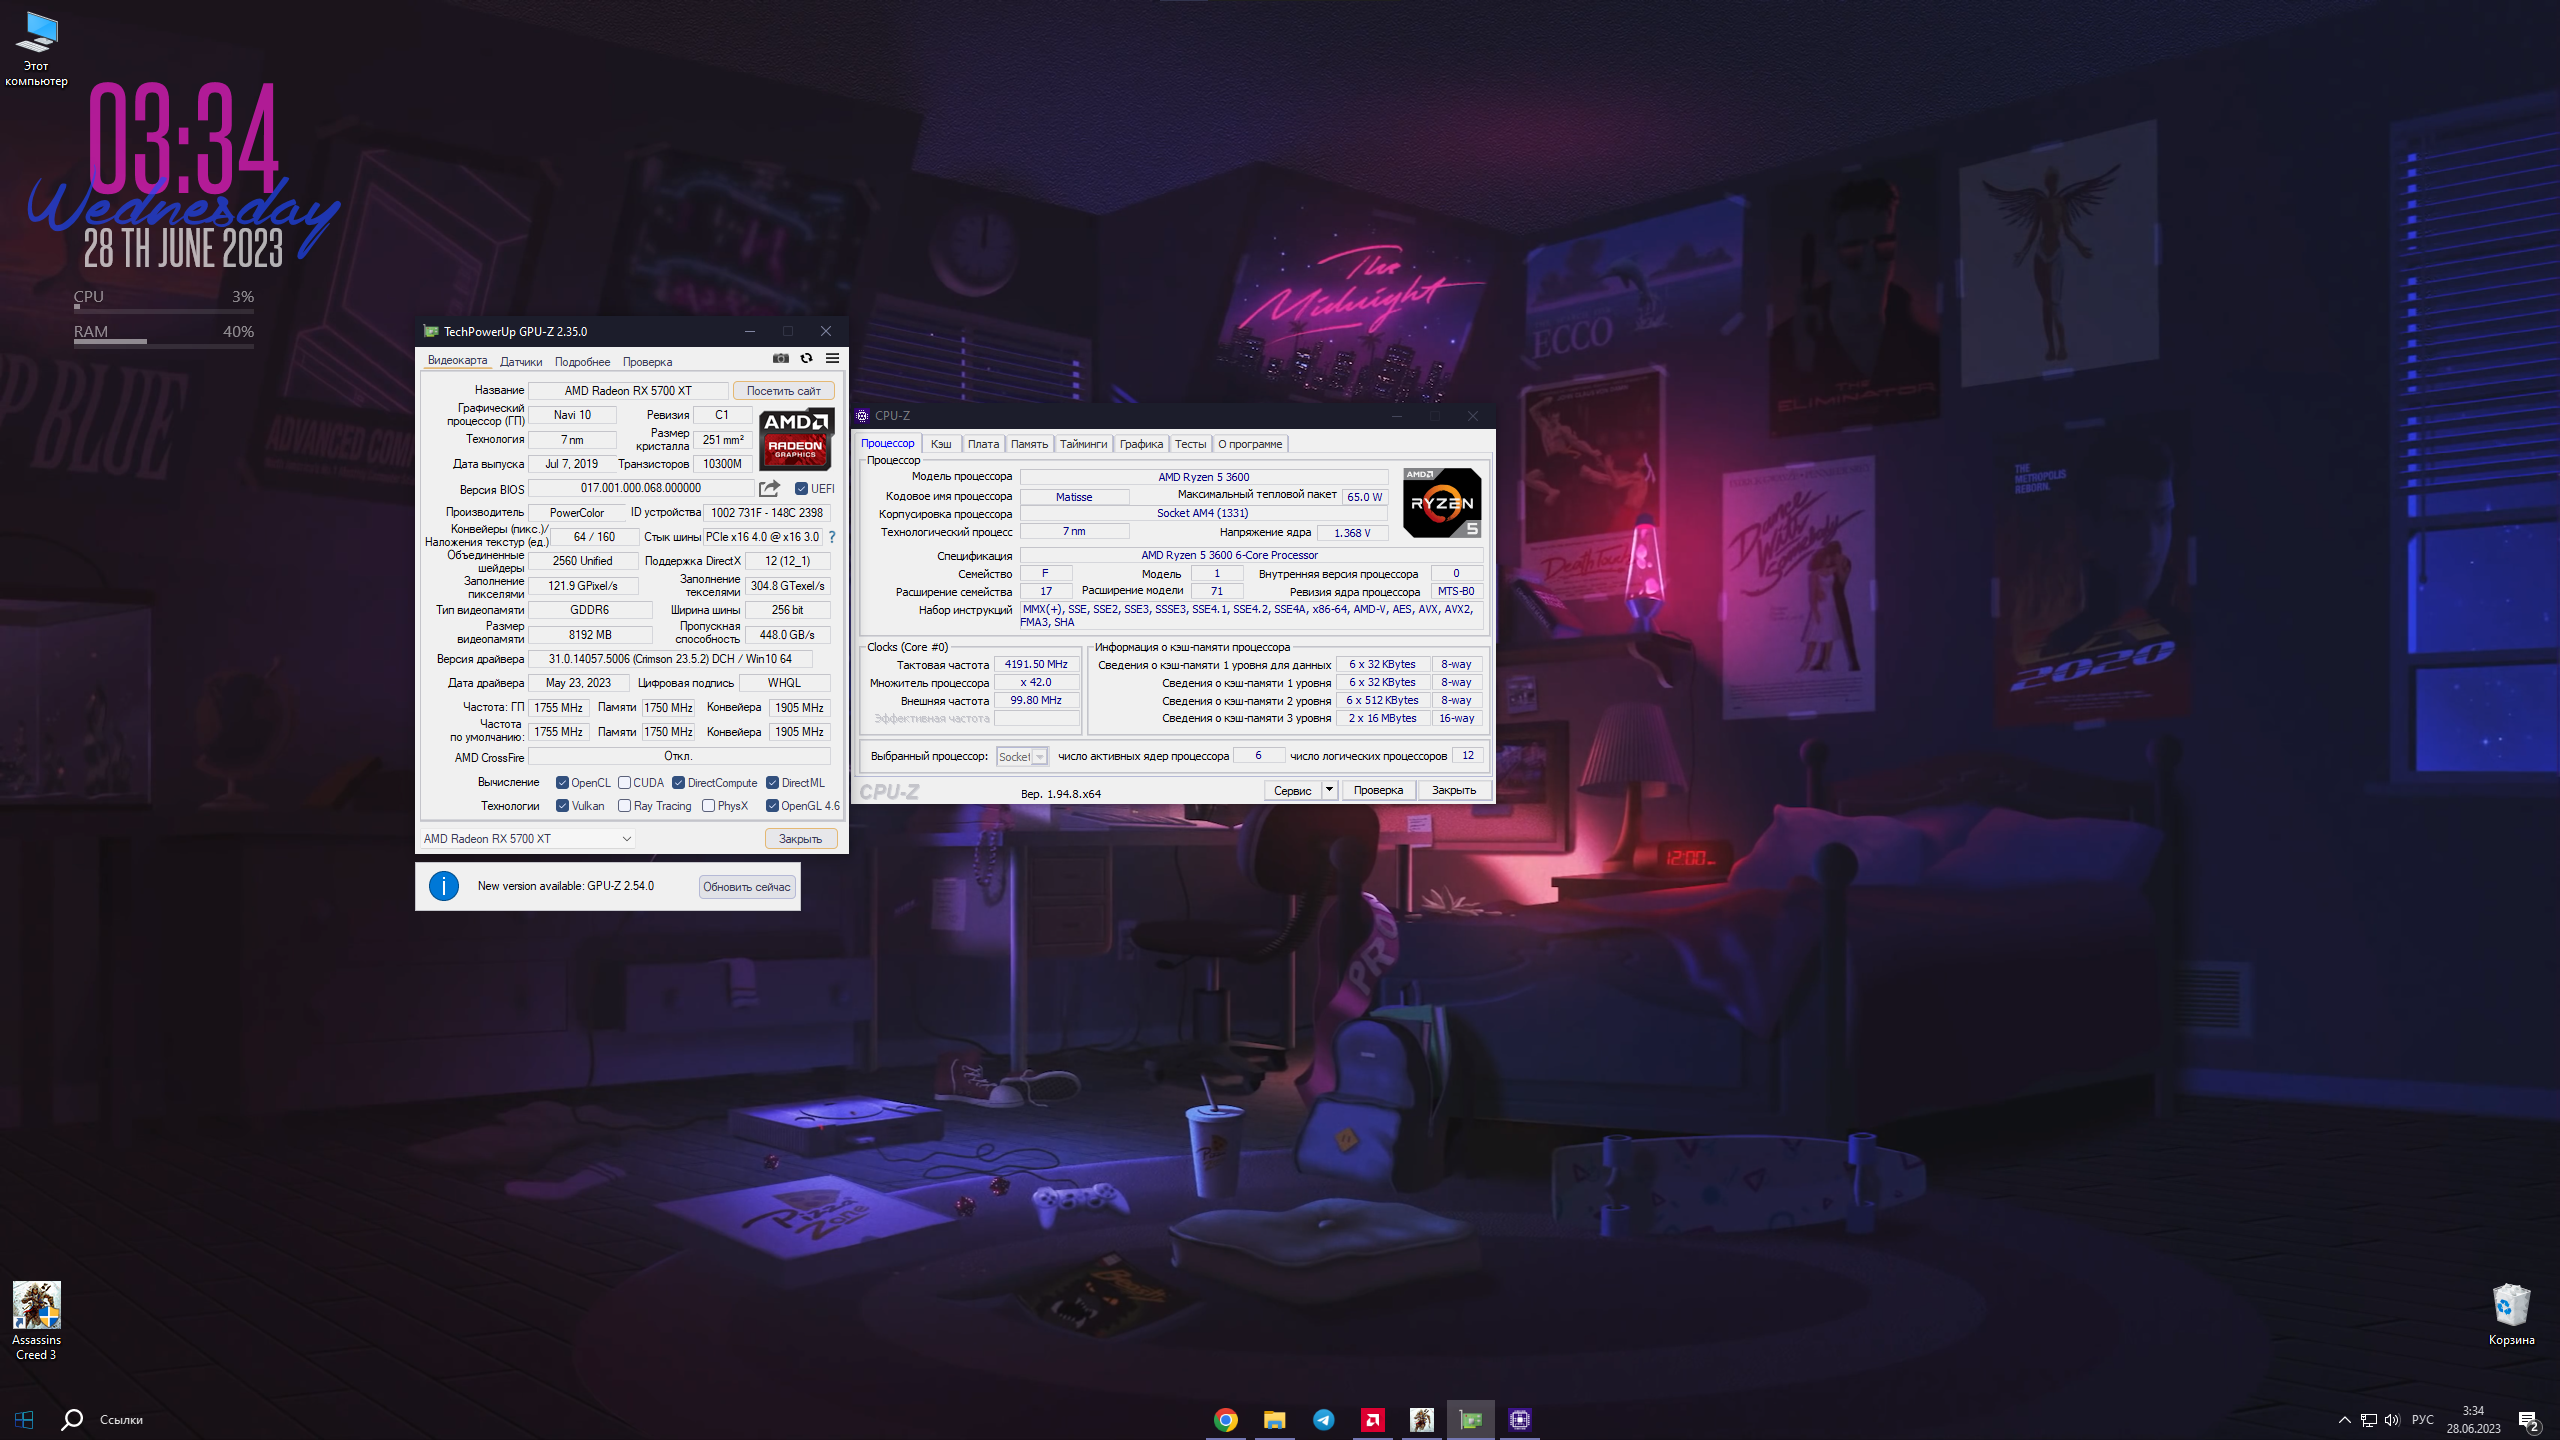Expand the Сервис button dropdown arrow
This screenshot has height=1440, width=2560.
pyautogui.click(x=1329, y=790)
